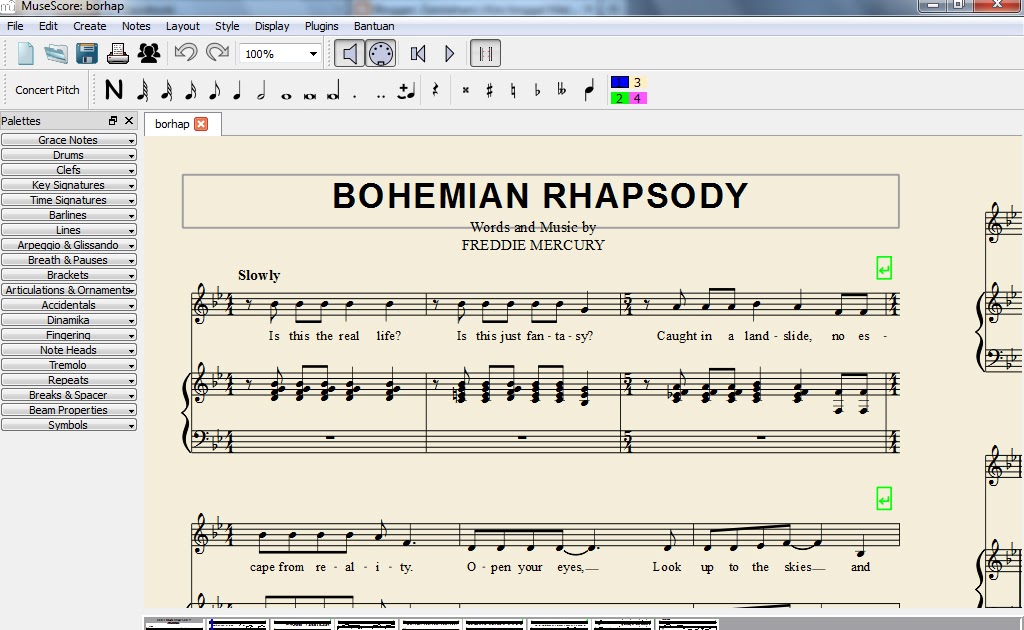Undo the last action

186,53
